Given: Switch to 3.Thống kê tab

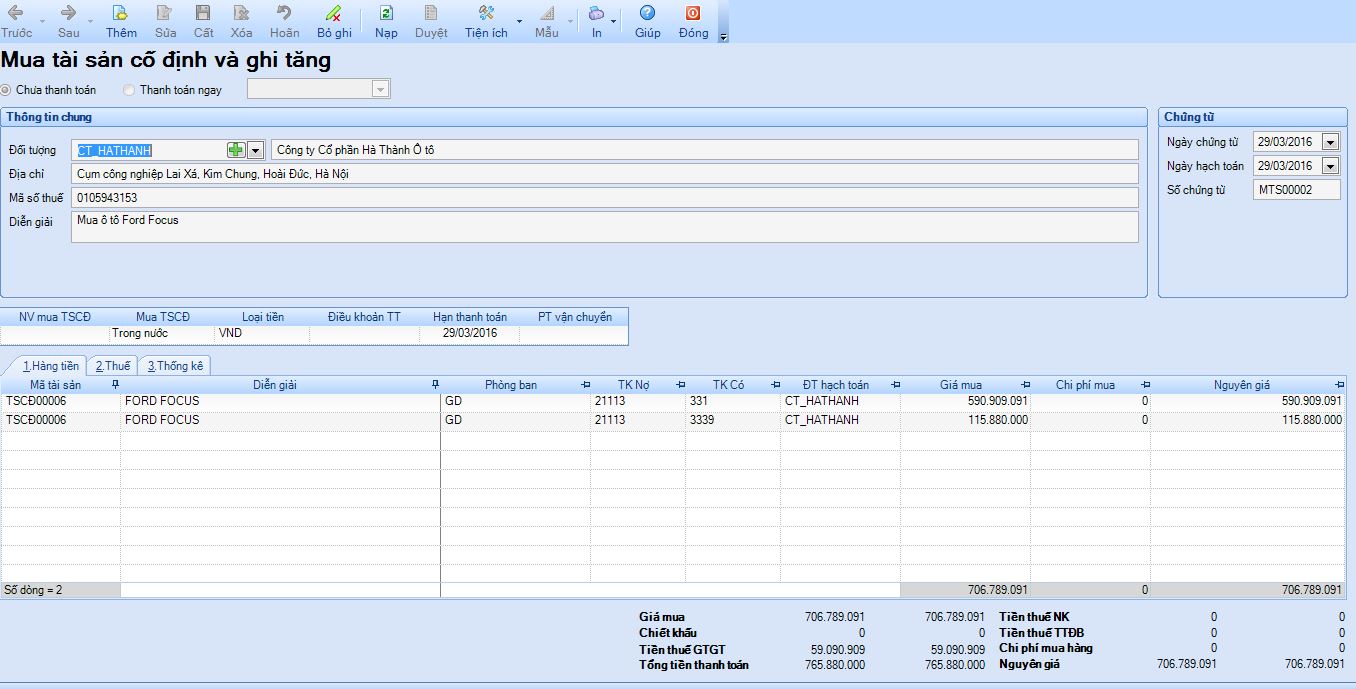Looking at the screenshot, I should [175, 366].
